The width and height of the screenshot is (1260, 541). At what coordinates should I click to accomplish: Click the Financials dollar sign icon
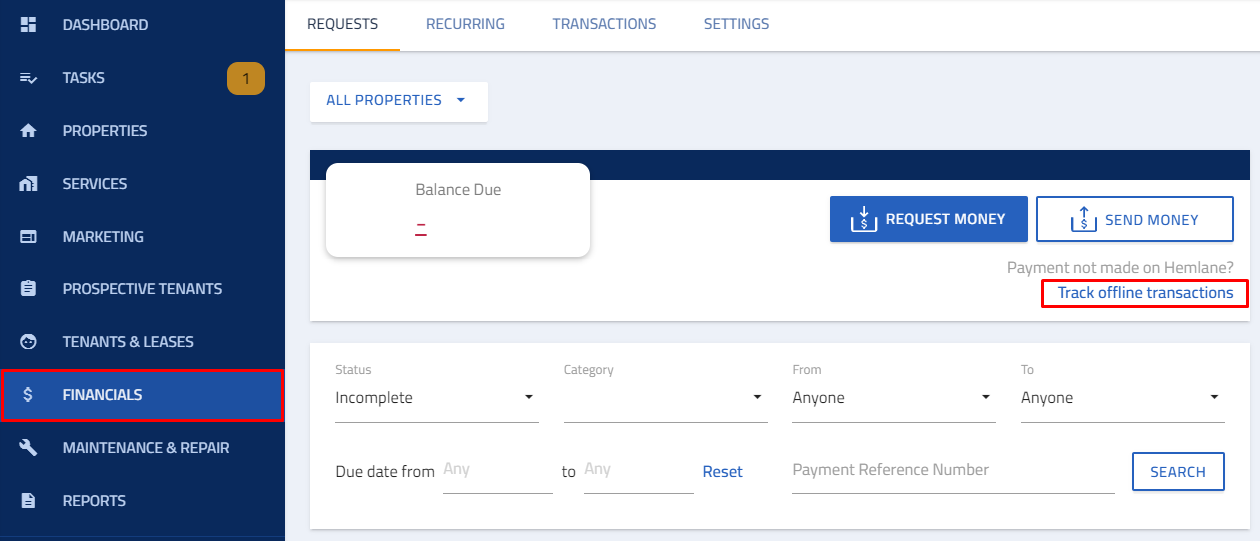(x=28, y=395)
